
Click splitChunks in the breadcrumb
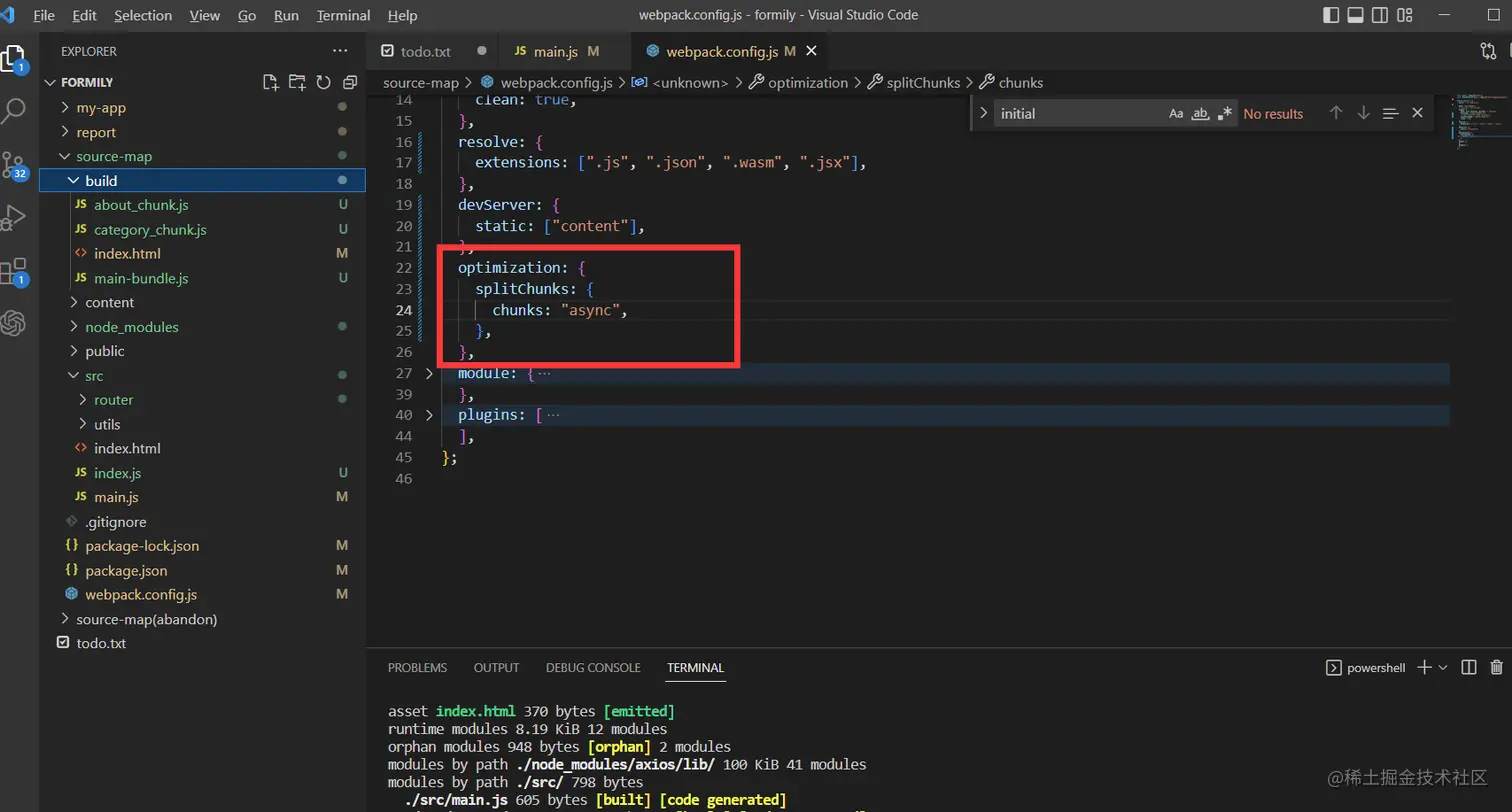click(x=923, y=83)
